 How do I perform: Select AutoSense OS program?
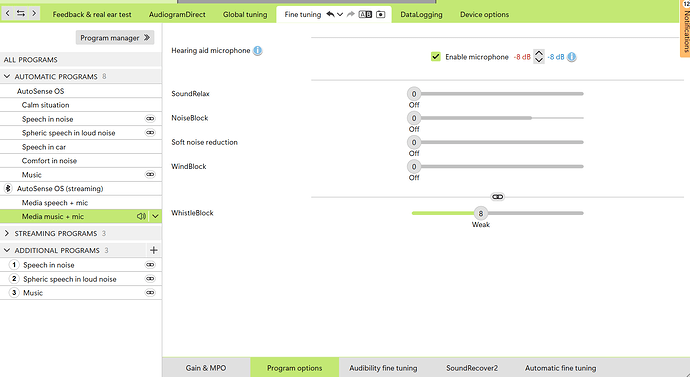coord(81,91)
